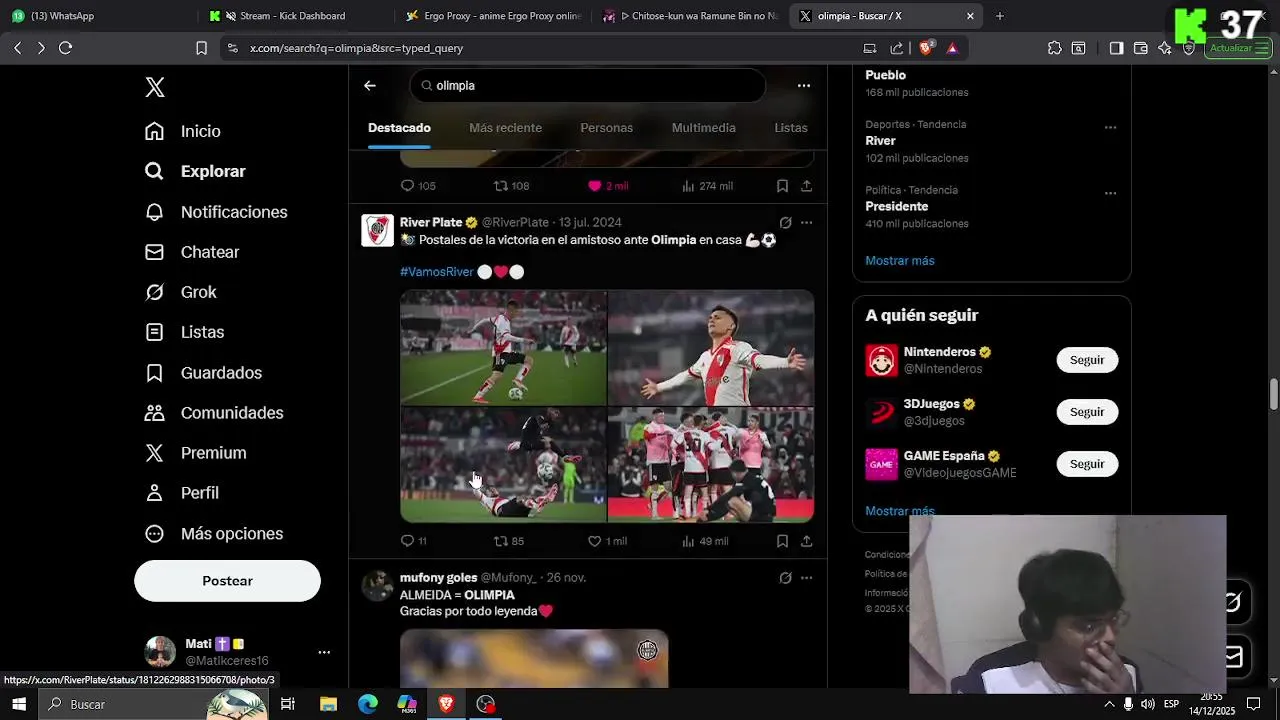
Task: Click Brave Shields icon in address bar
Action: point(926,48)
